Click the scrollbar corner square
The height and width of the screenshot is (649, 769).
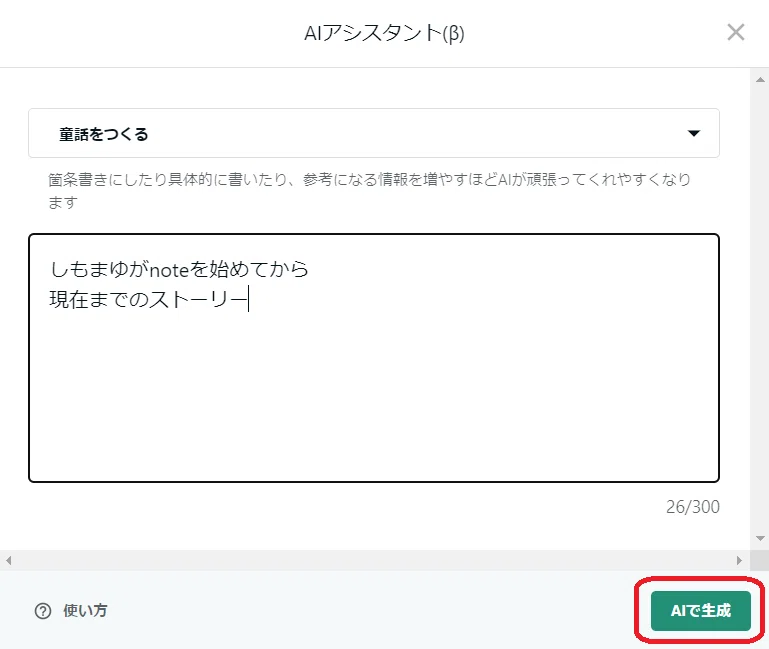[x=760, y=560]
